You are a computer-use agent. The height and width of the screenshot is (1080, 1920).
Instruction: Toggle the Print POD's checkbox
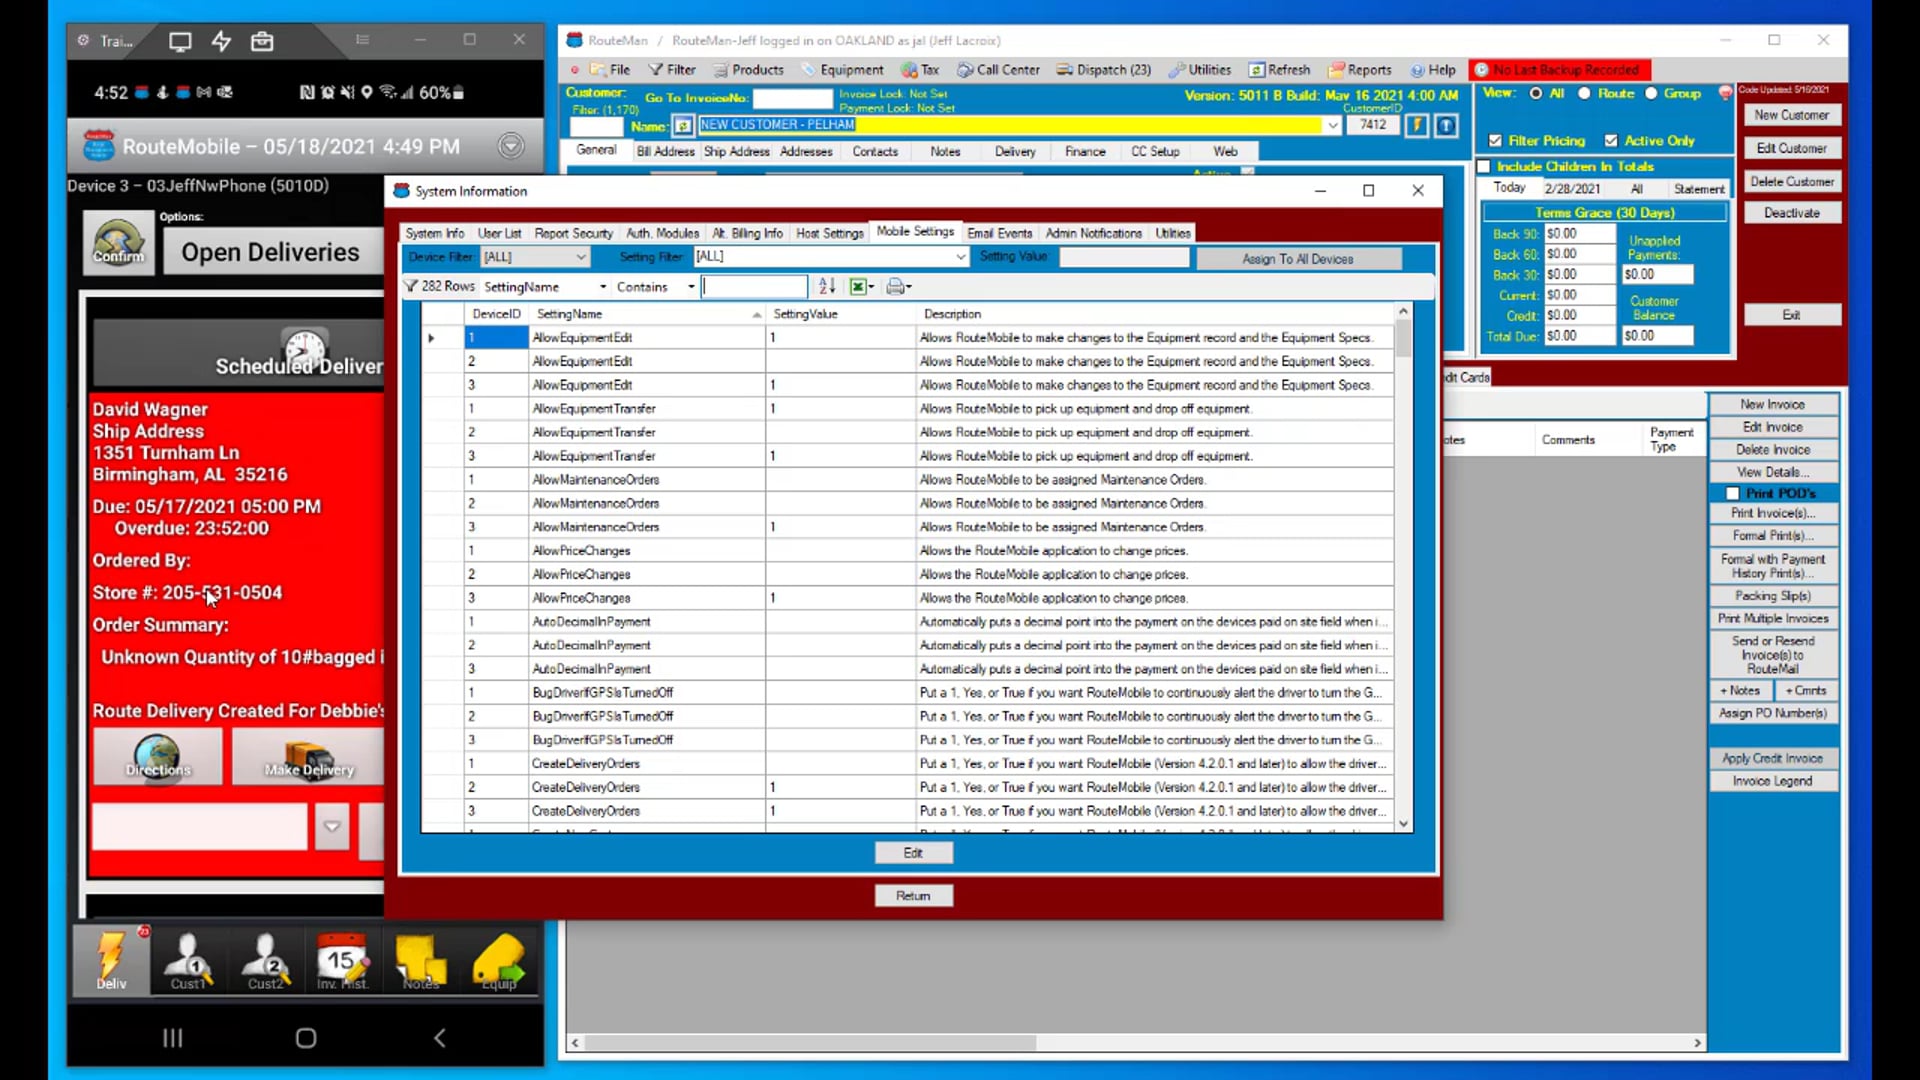click(x=1732, y=494)
